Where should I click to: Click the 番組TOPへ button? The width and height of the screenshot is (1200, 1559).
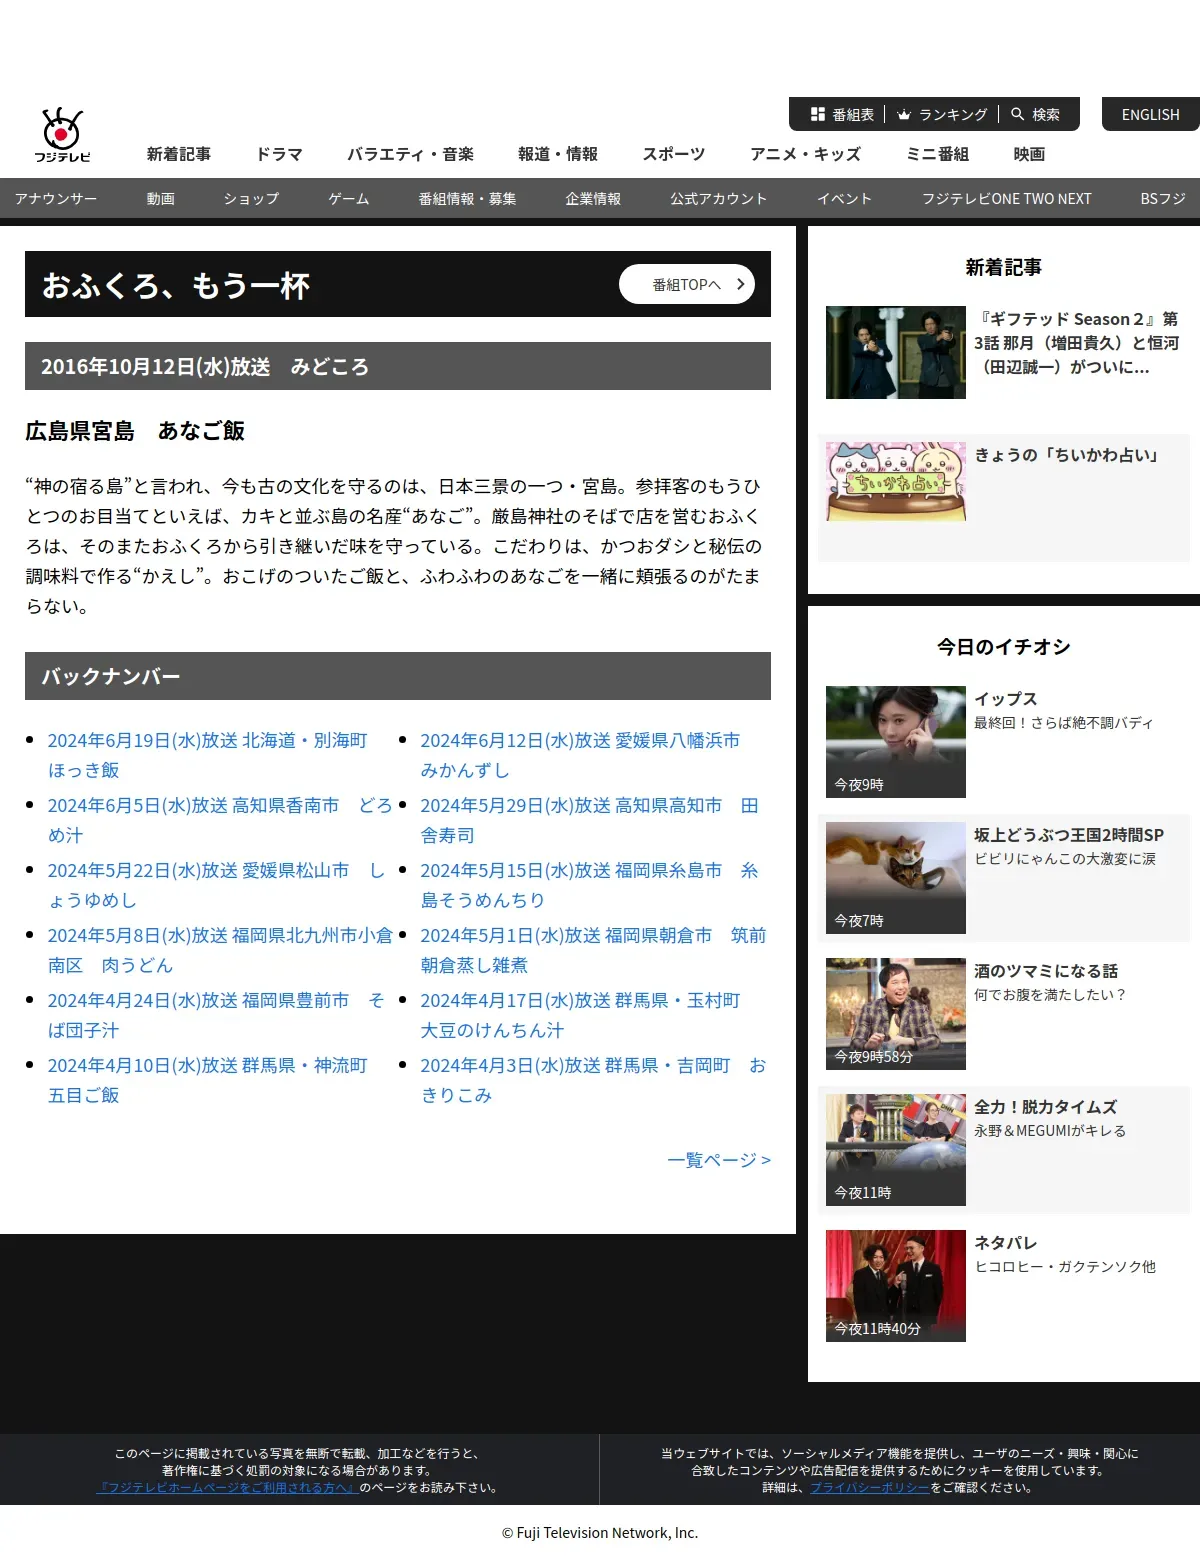tap(687, 284)
